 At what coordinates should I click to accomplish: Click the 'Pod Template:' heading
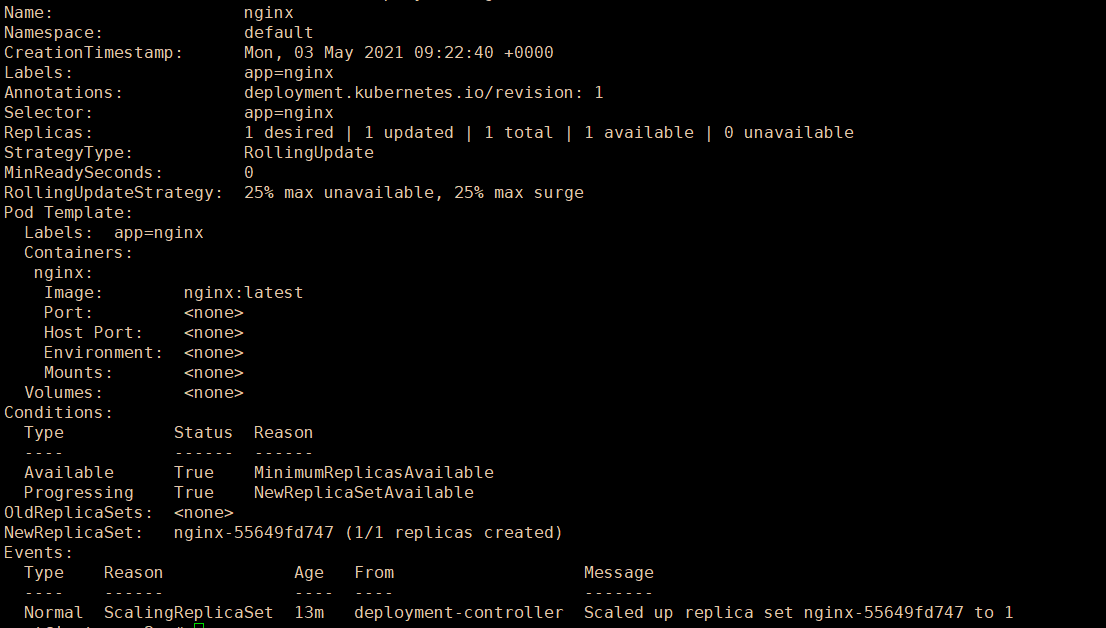[x=68, y=213]
